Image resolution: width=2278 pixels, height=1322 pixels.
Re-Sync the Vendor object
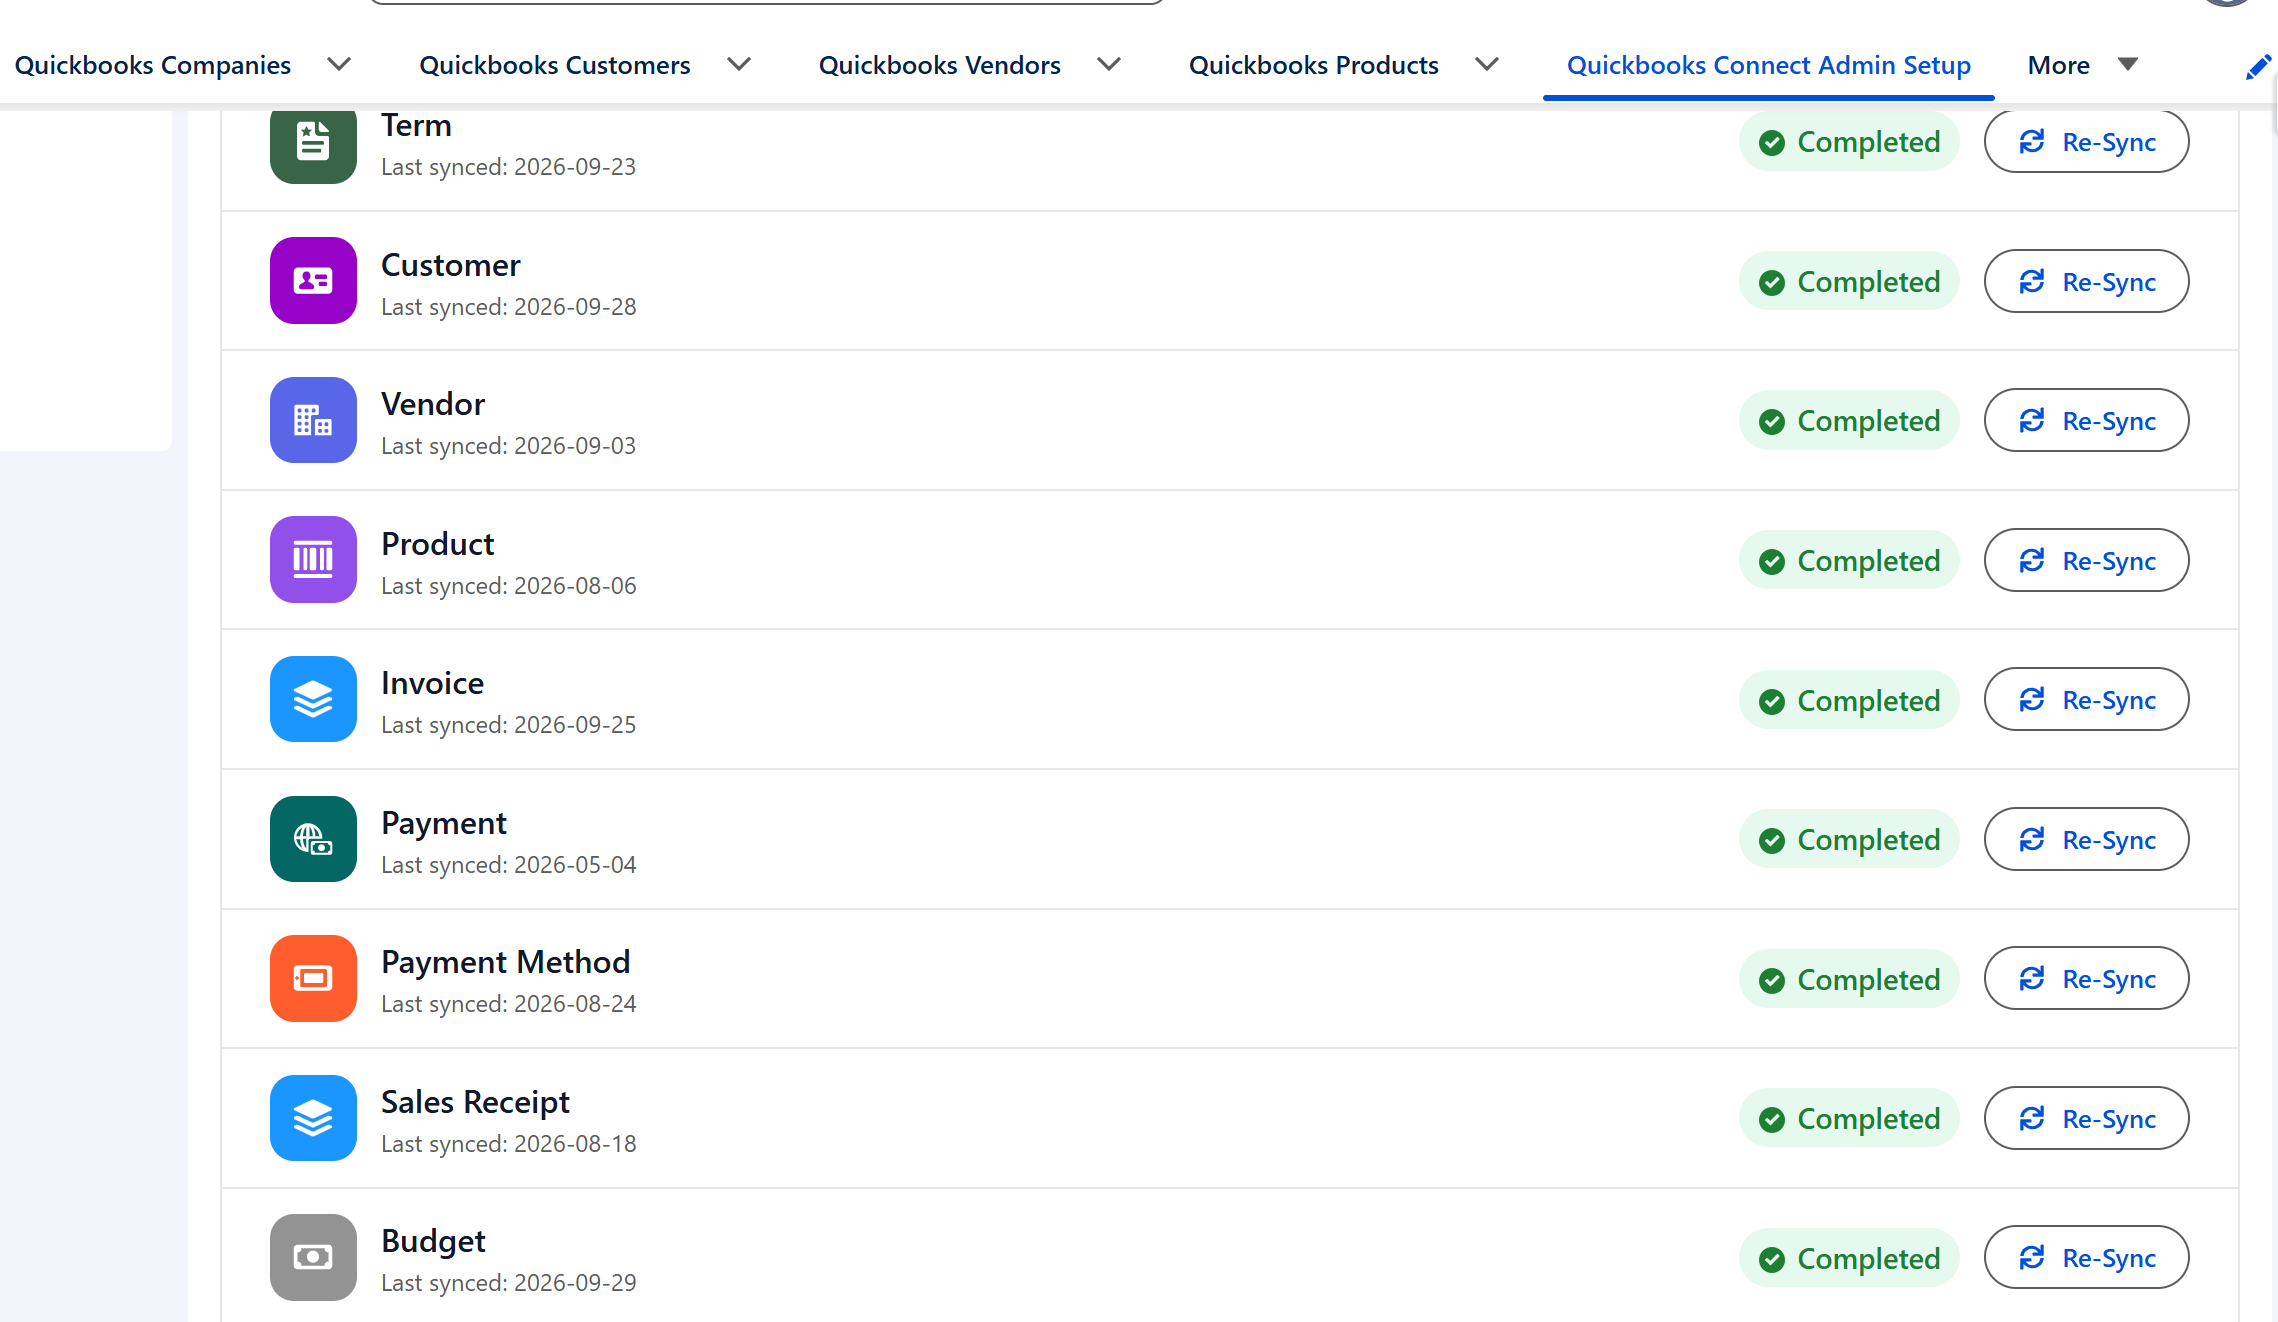pyautogui.click(x=2086, y=421)
